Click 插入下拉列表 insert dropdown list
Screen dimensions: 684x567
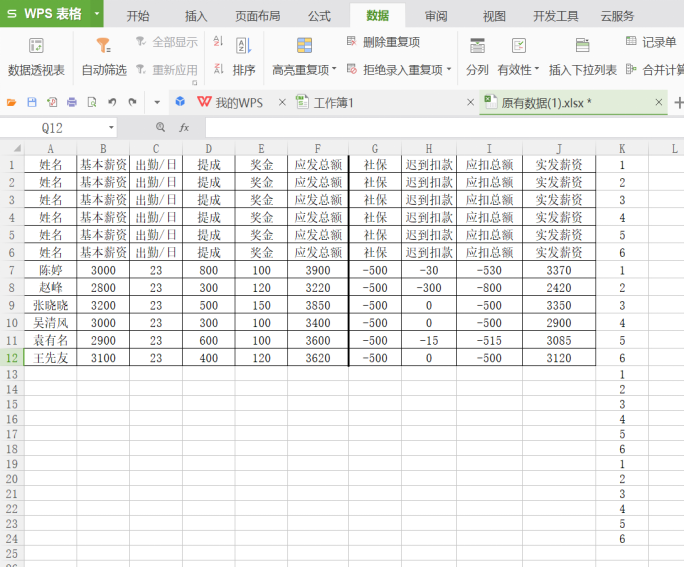pyautogui.click(x=582, y=70)
